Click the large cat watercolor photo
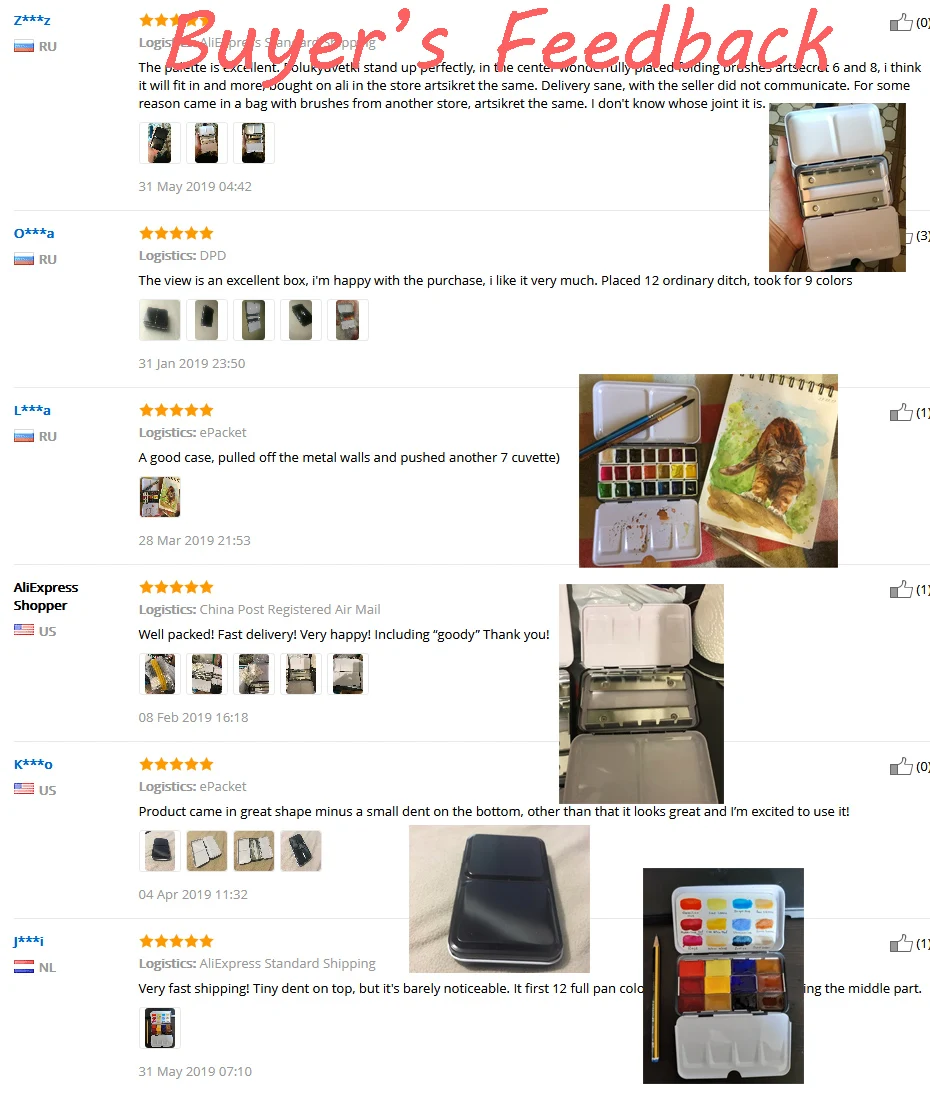This screenshot has width=930, height=1094. (x=708, y=470)
